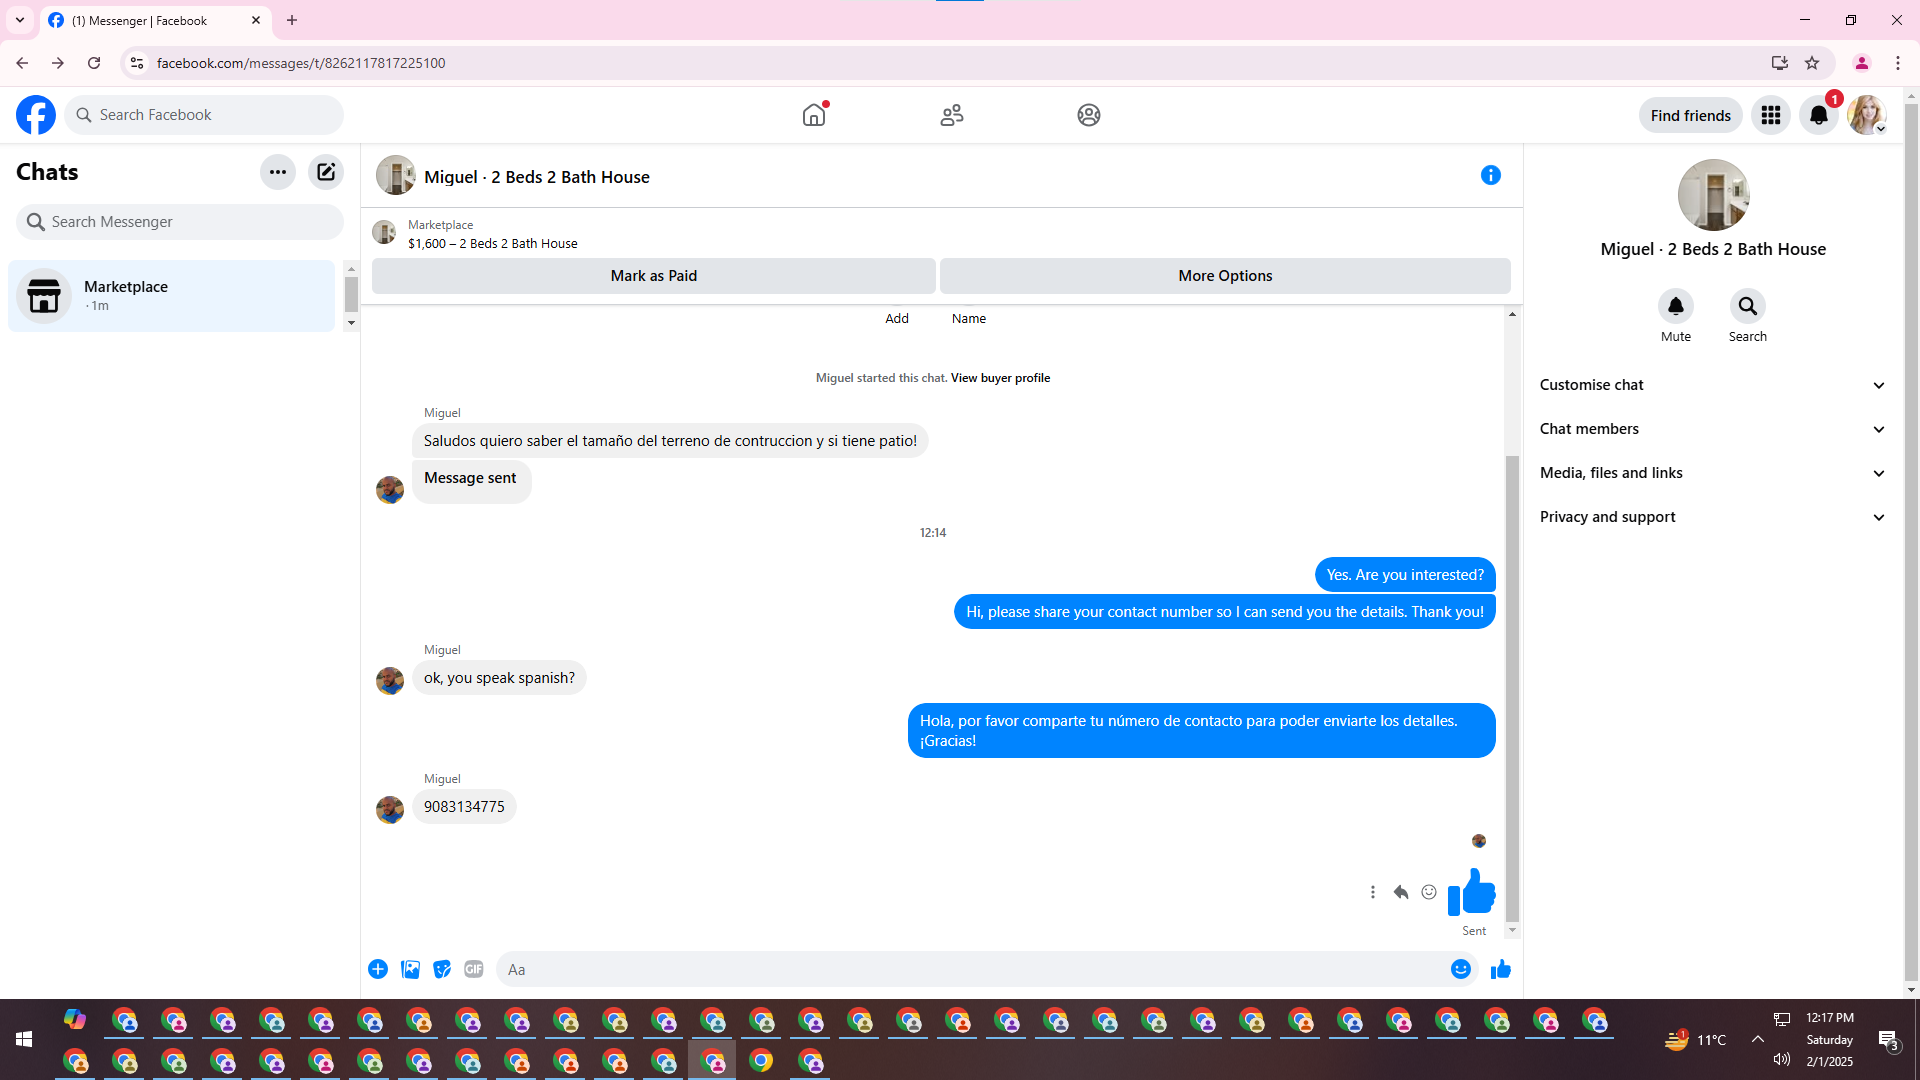Click the emoji smiley in message box

tap(1461, 969)
